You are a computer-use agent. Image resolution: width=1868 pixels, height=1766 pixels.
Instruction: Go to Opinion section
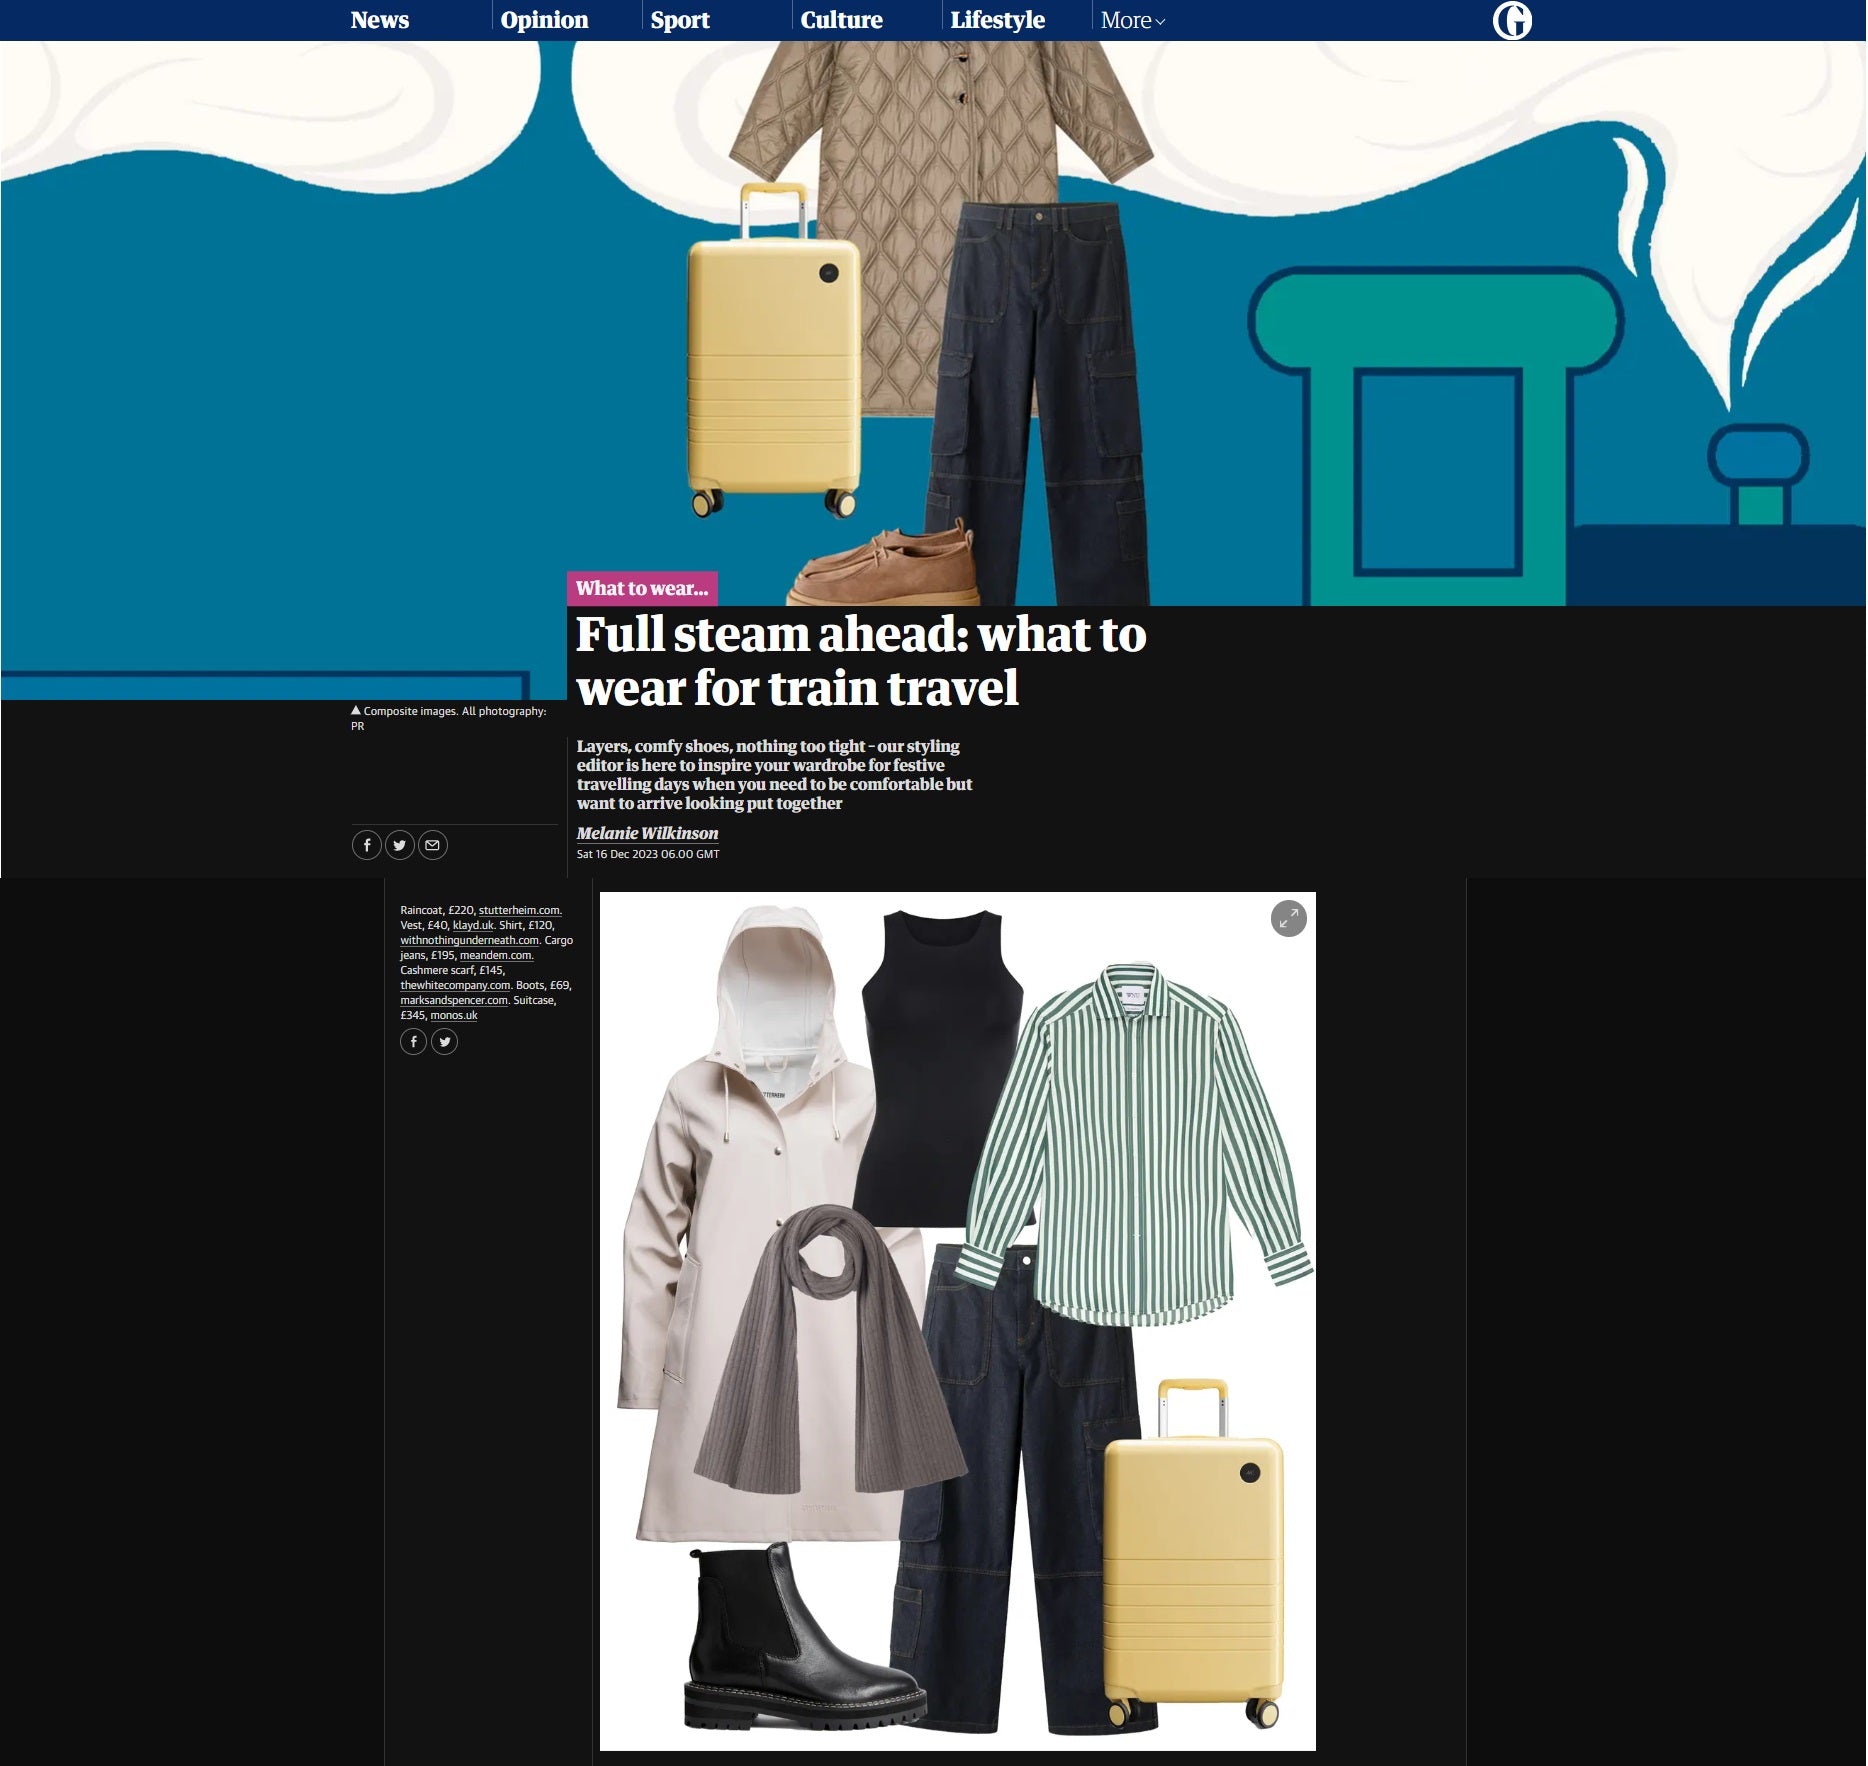pyautogui.click(x=544, y=20)
